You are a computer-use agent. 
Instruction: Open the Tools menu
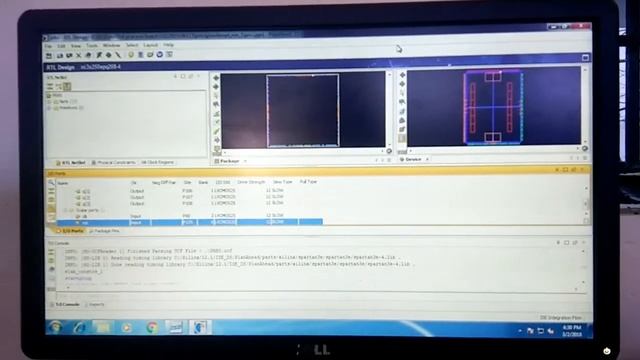(92, 45)
